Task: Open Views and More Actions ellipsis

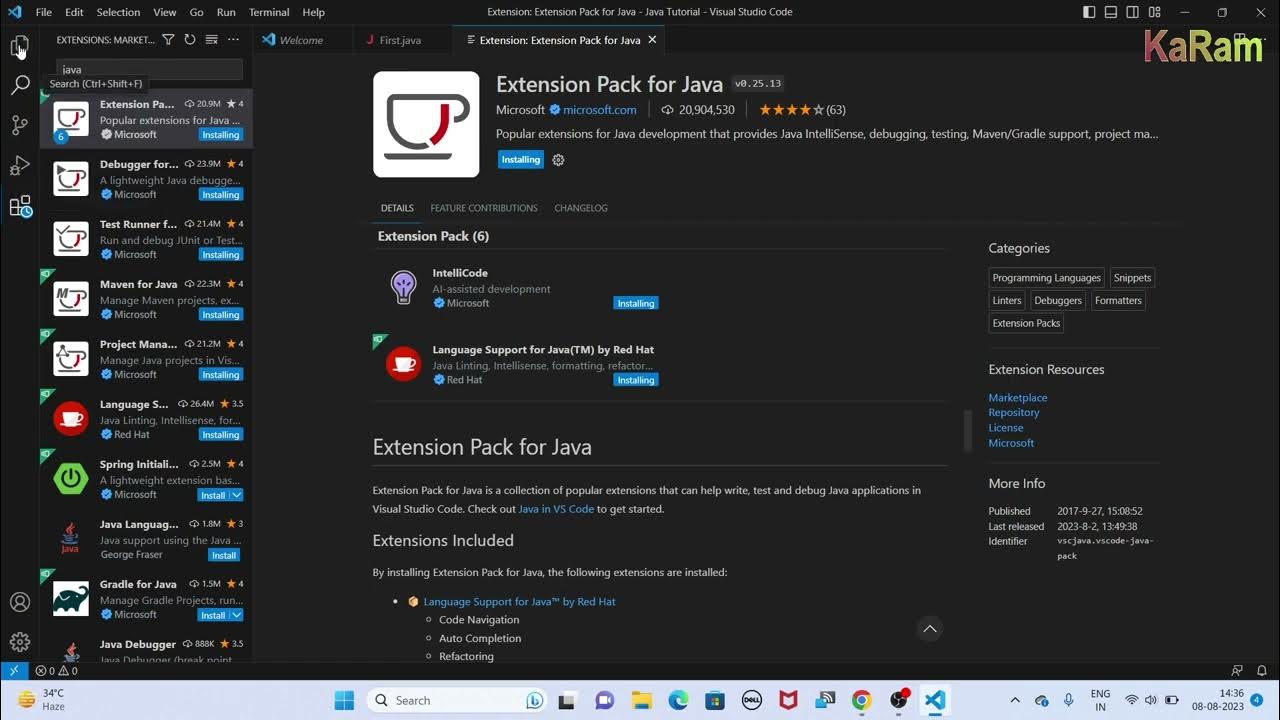Action: click(233, 40)
